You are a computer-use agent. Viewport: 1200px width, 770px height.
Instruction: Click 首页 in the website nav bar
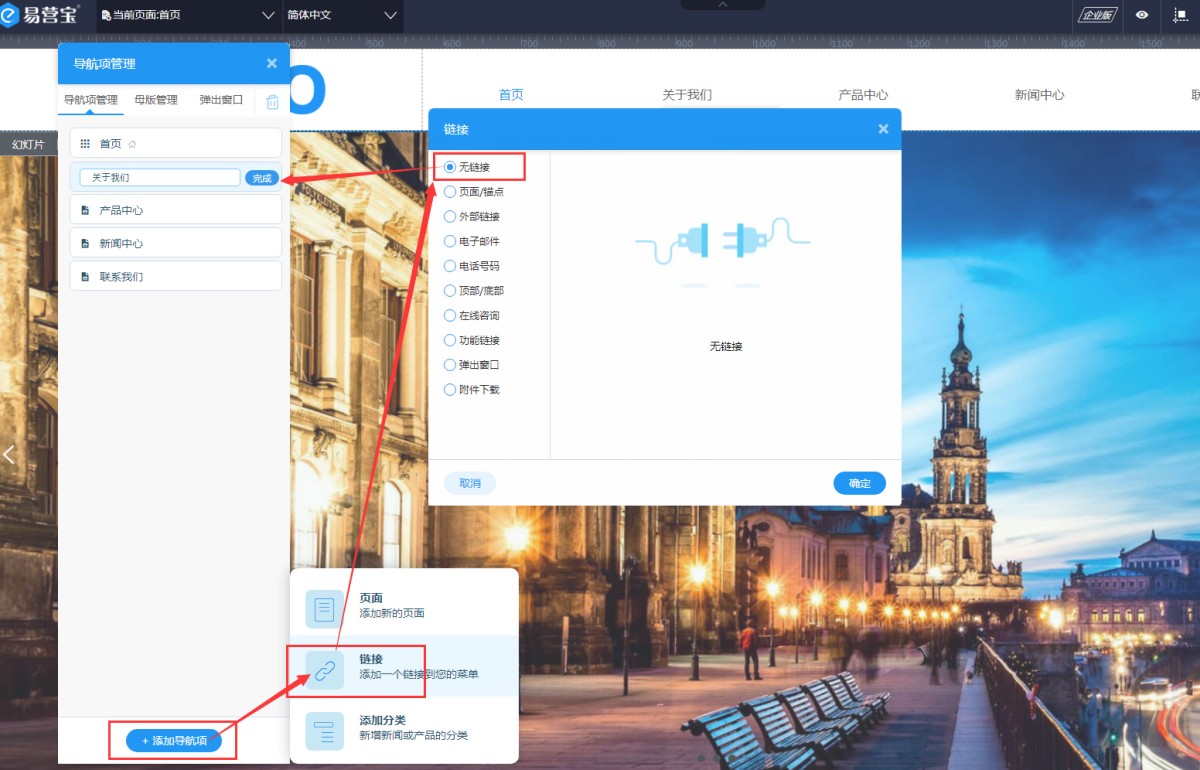(511, 95)
